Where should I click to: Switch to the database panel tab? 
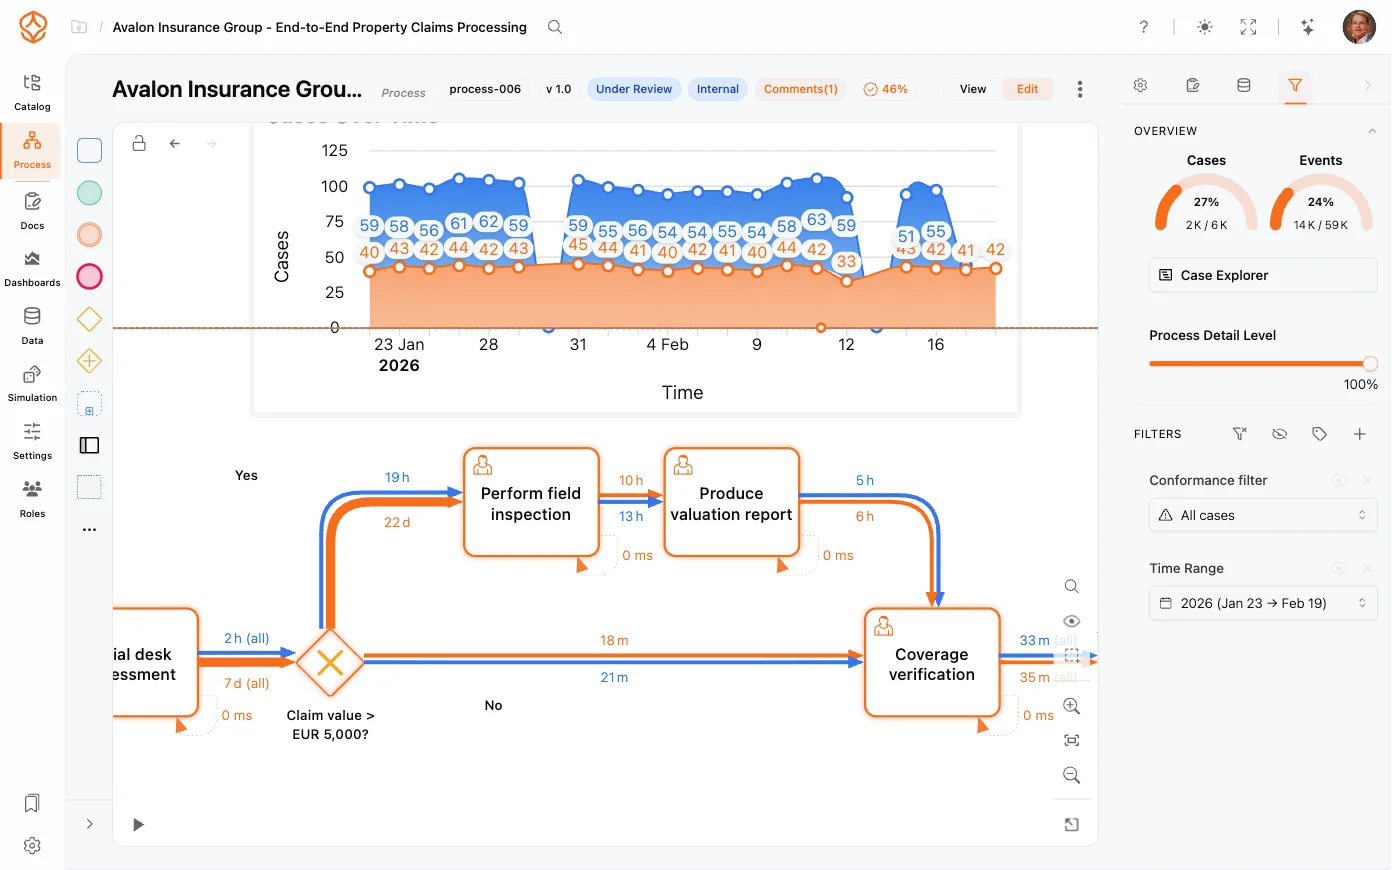point(1244,86)
